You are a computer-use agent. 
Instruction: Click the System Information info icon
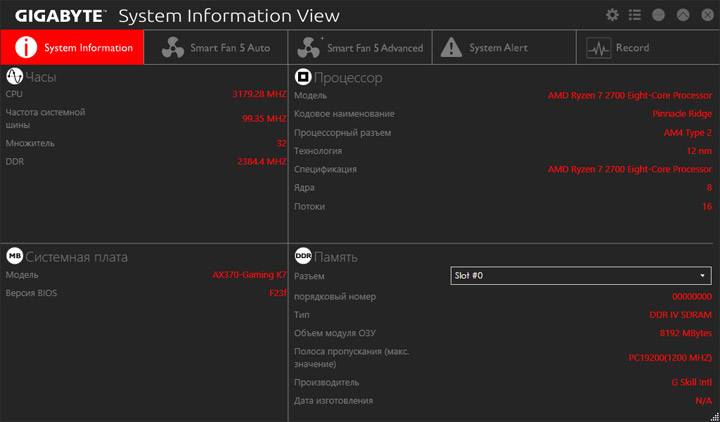pyautogui.click(x=25, y=48)
